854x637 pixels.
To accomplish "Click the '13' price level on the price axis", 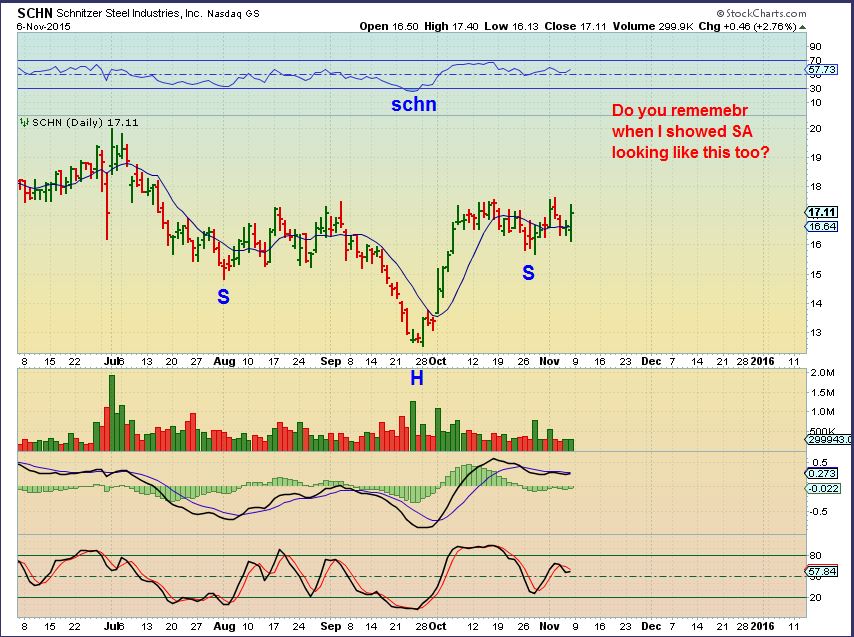I will (816, 333).
